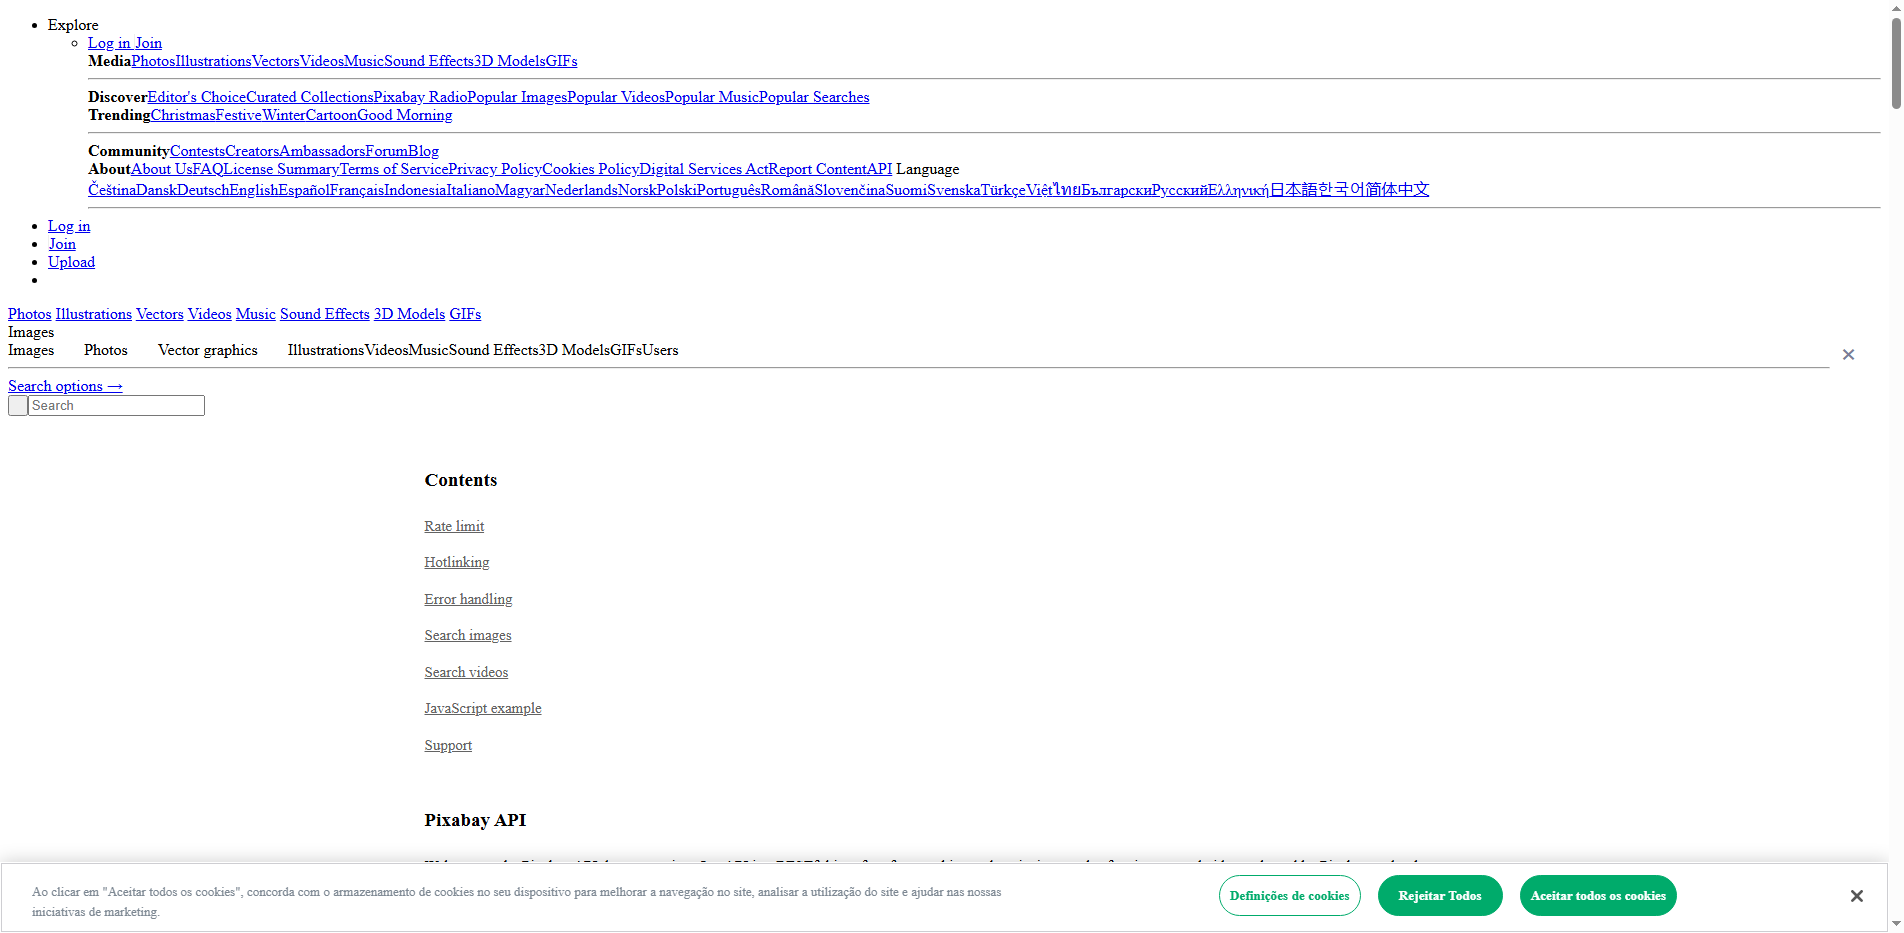This screenshot has width=1904, height=933.
Task: Jump to Hotlinking section
Action: (457, 562)
